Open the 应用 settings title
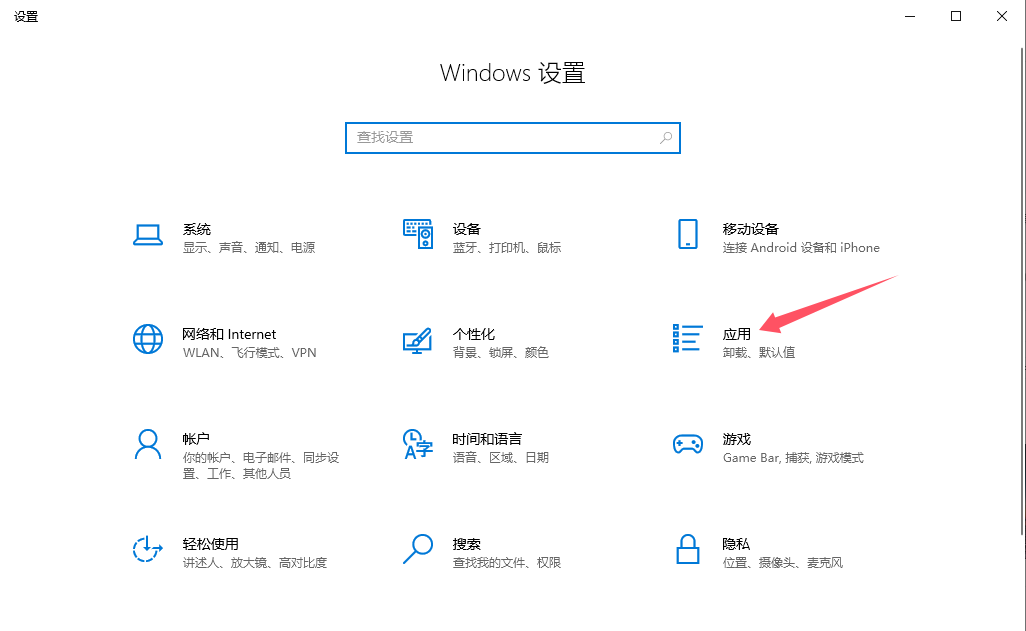The height and width of the screenshot is (631, 1026). [x=737, y=334]
